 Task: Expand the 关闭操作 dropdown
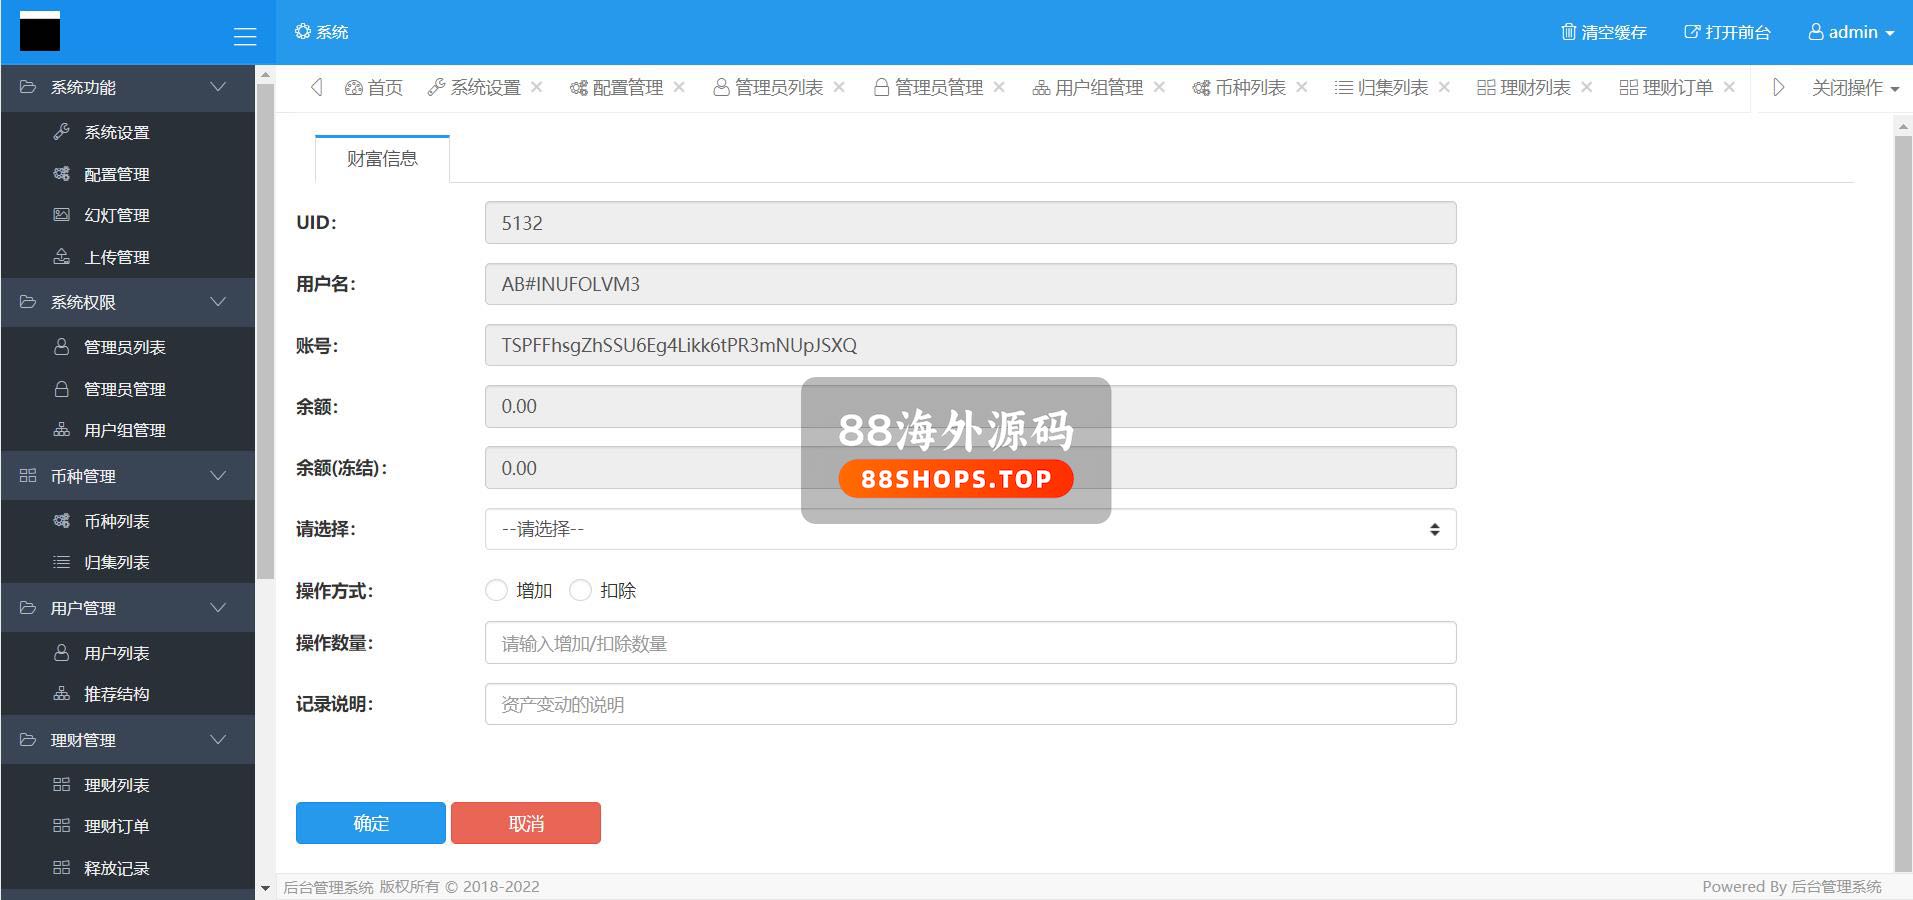(x=1854, y=88)
